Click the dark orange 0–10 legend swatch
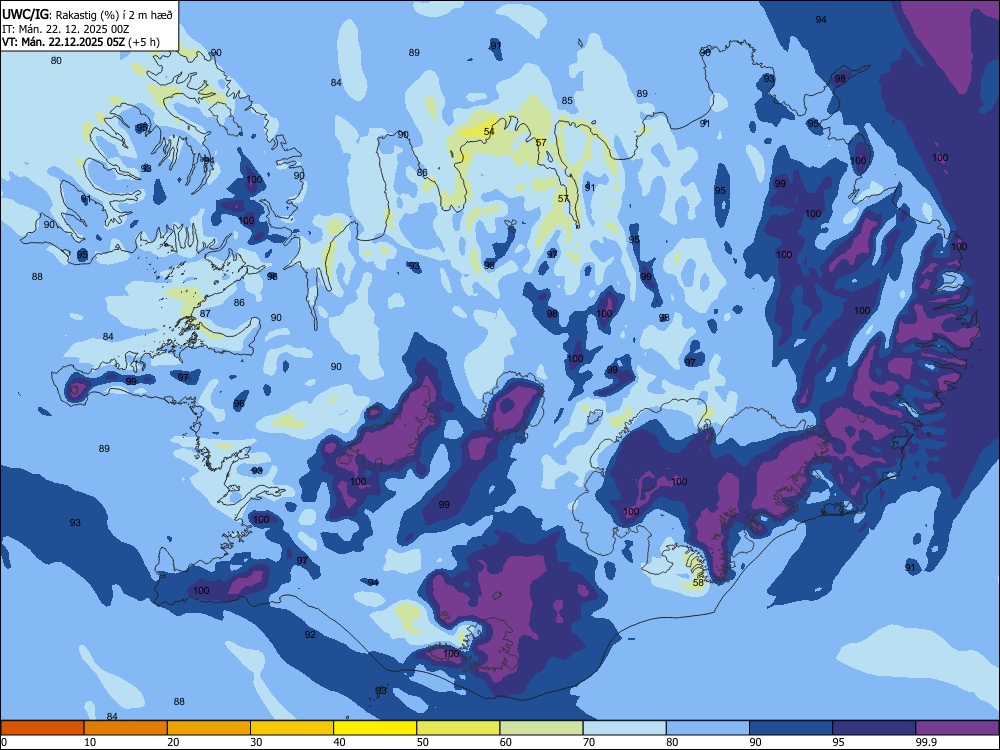 [42, 728]
